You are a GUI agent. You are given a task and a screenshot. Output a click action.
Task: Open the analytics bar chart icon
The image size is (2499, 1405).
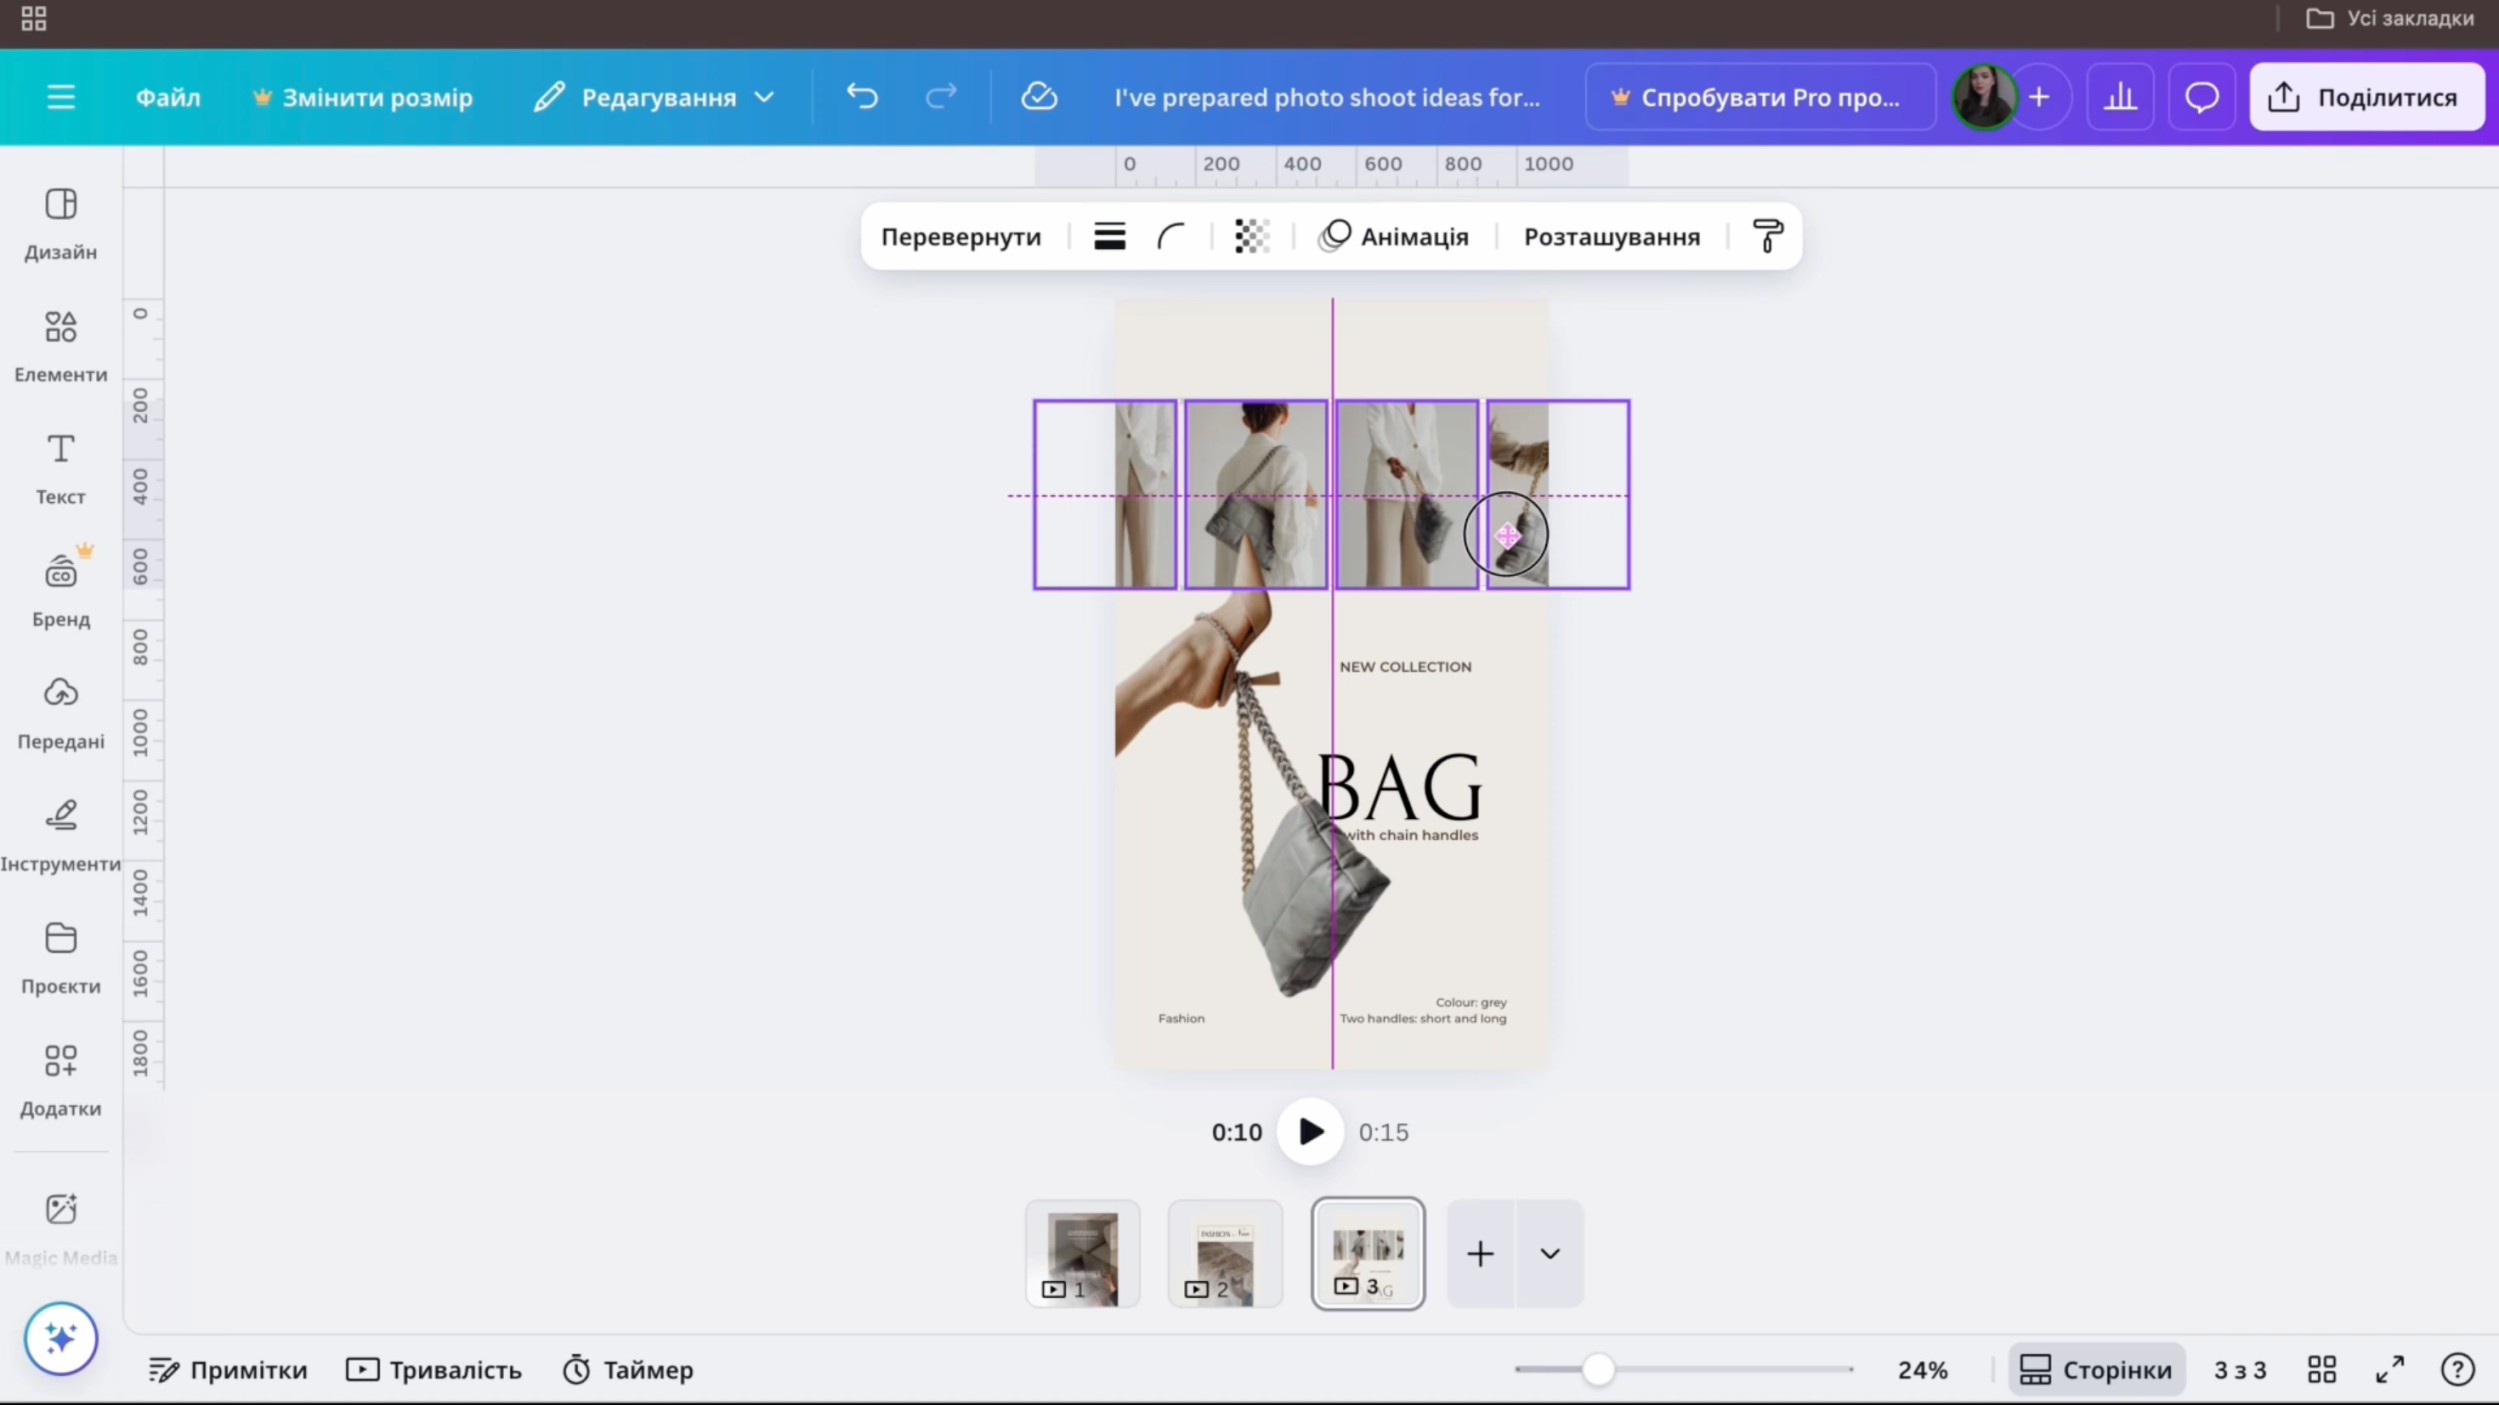tap(2119, 97)
